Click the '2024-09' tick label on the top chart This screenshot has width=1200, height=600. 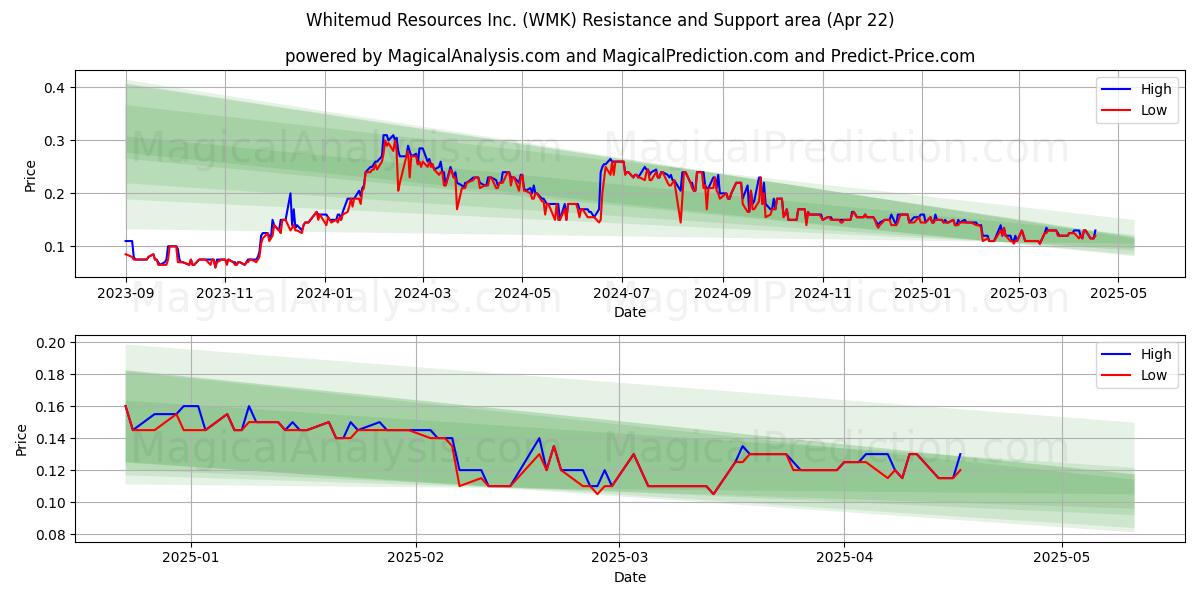(723, 294)
